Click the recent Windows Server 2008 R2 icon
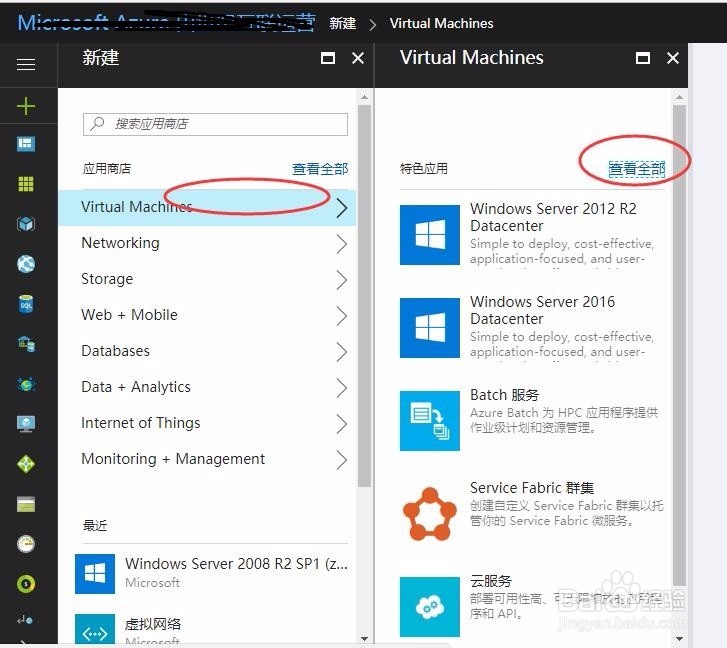The height and width of the screenshot is (648, 727). [x=95, y=574]
